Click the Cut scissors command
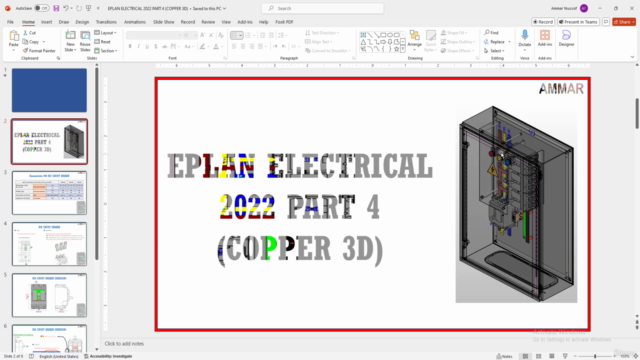640x360 pixels. point(29,33)
